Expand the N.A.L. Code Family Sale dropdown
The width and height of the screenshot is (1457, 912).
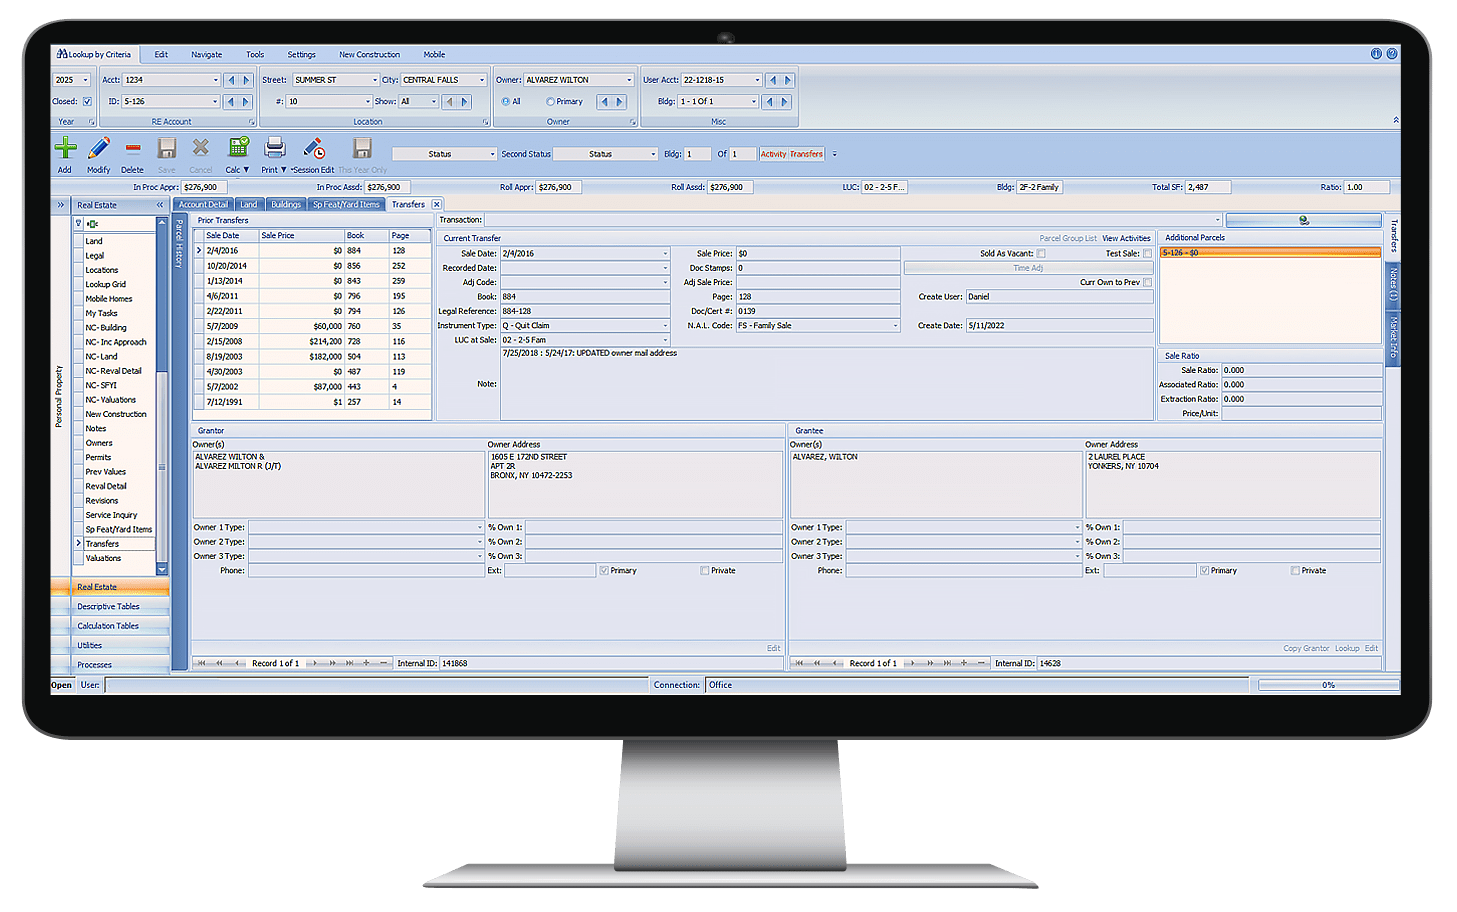tap(893, 325)
